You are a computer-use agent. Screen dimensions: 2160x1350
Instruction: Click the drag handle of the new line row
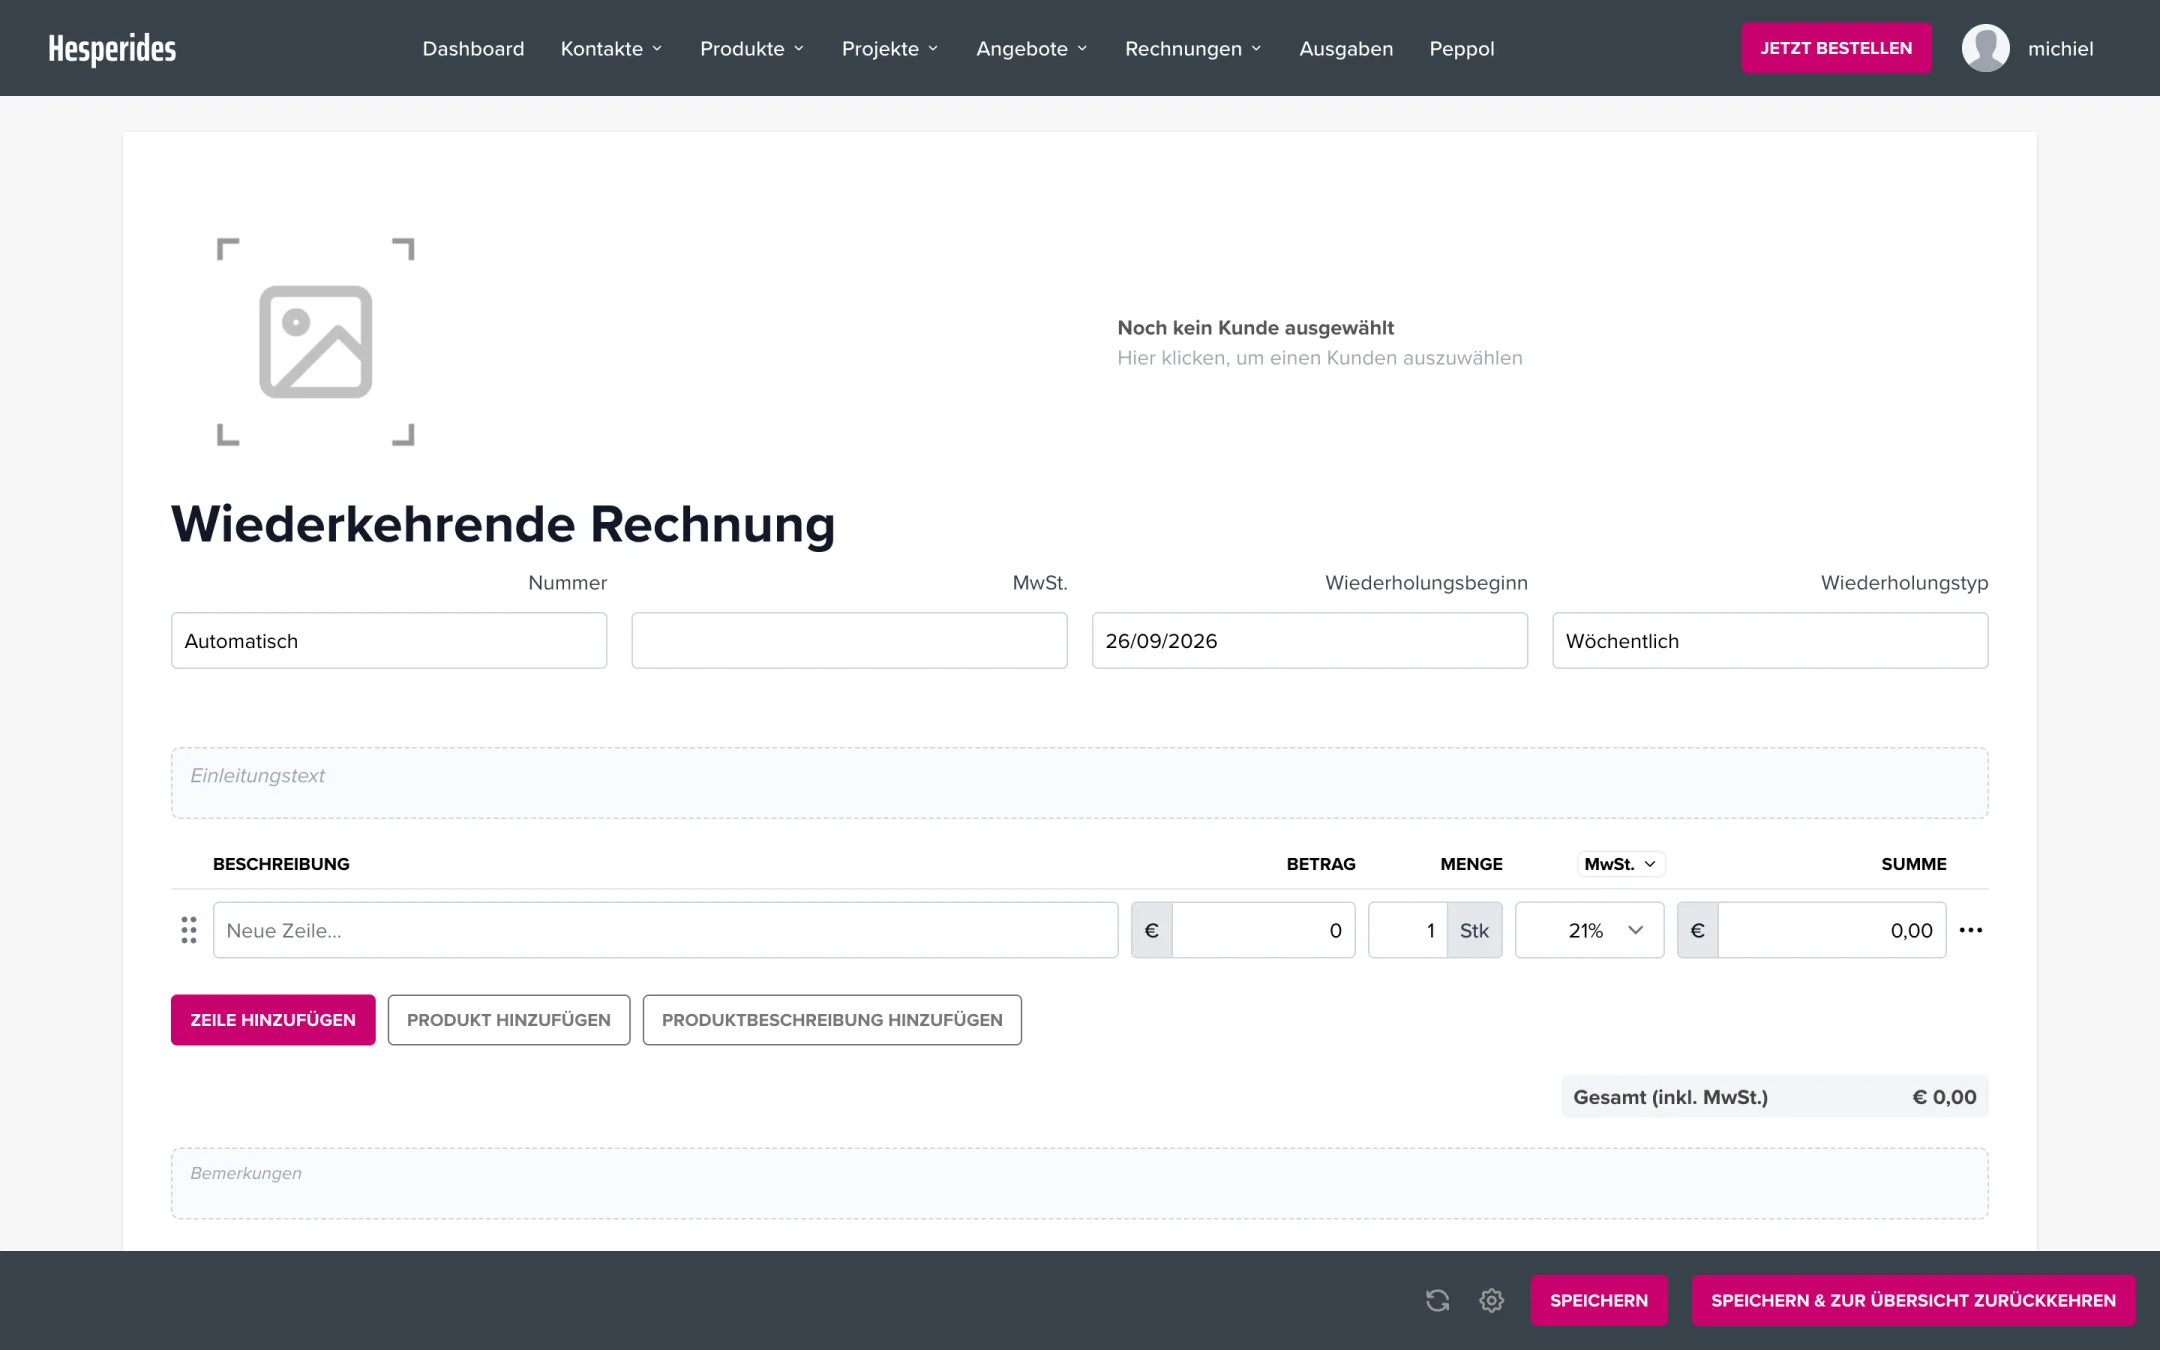(x=189, y=930)
